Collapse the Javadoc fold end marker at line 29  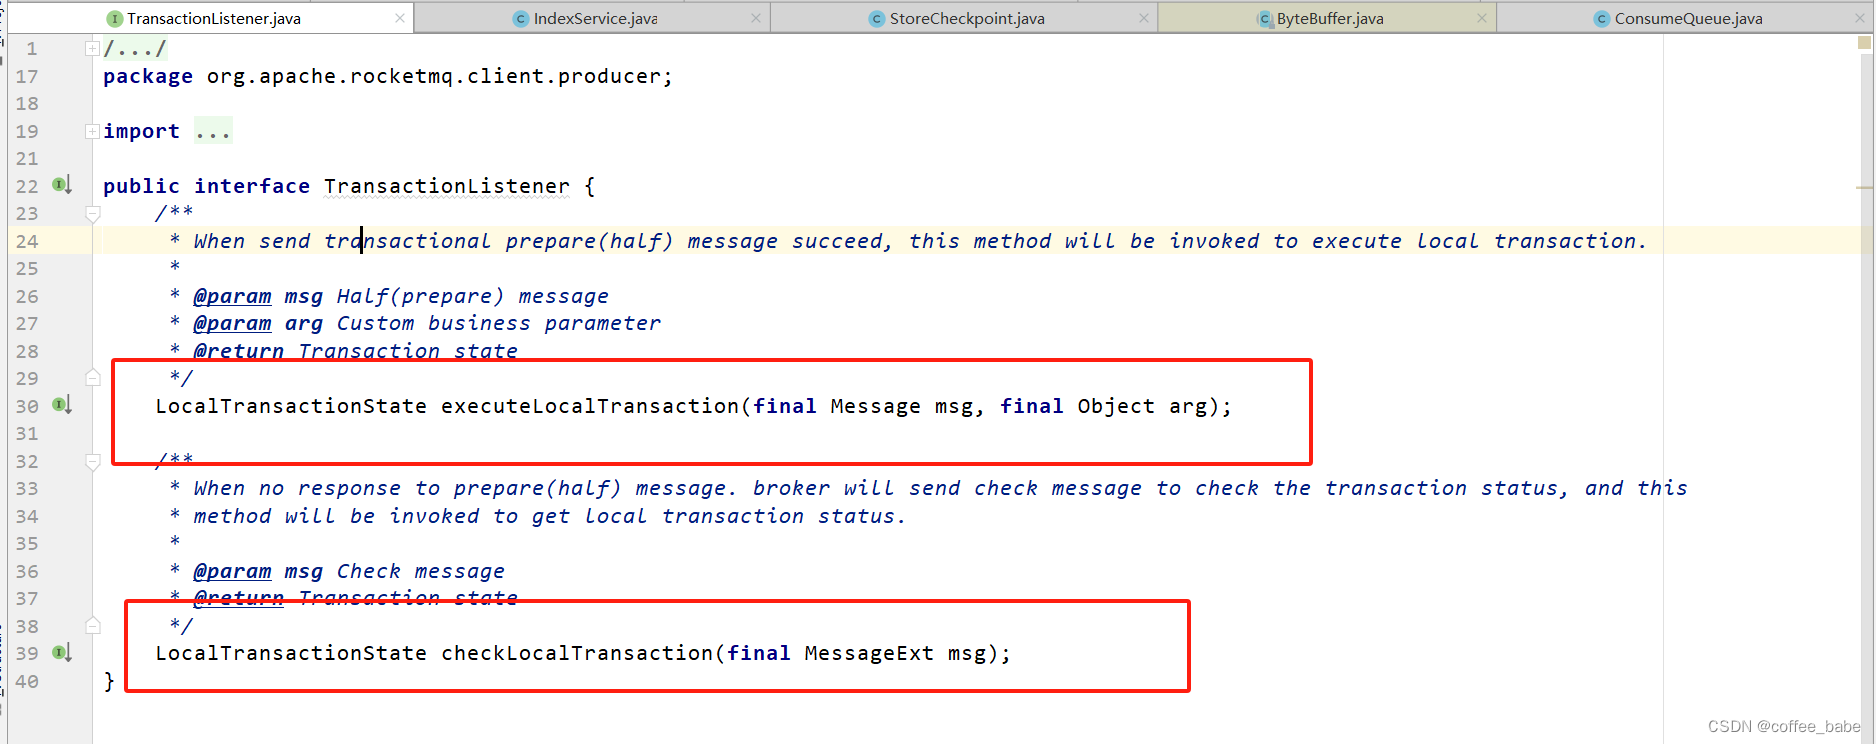point(93,378)
